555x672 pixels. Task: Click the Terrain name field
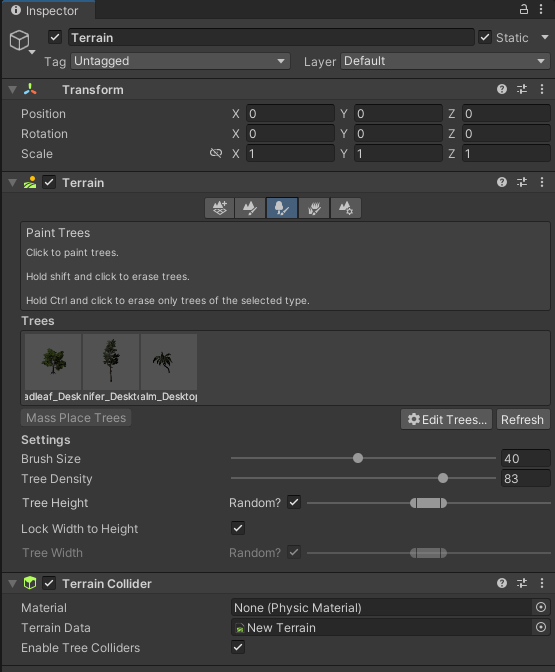coord(271,37)
